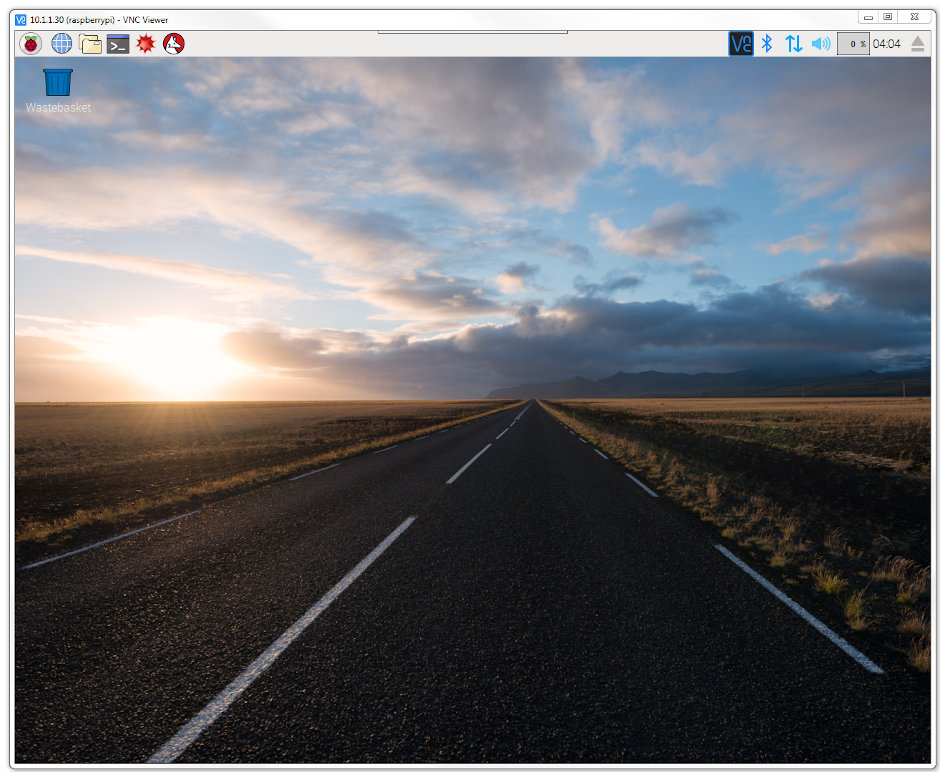Viewport: 940px width, 772px height.
Task: Launch Mathematica from the taskbar
Action: point(145,44)
